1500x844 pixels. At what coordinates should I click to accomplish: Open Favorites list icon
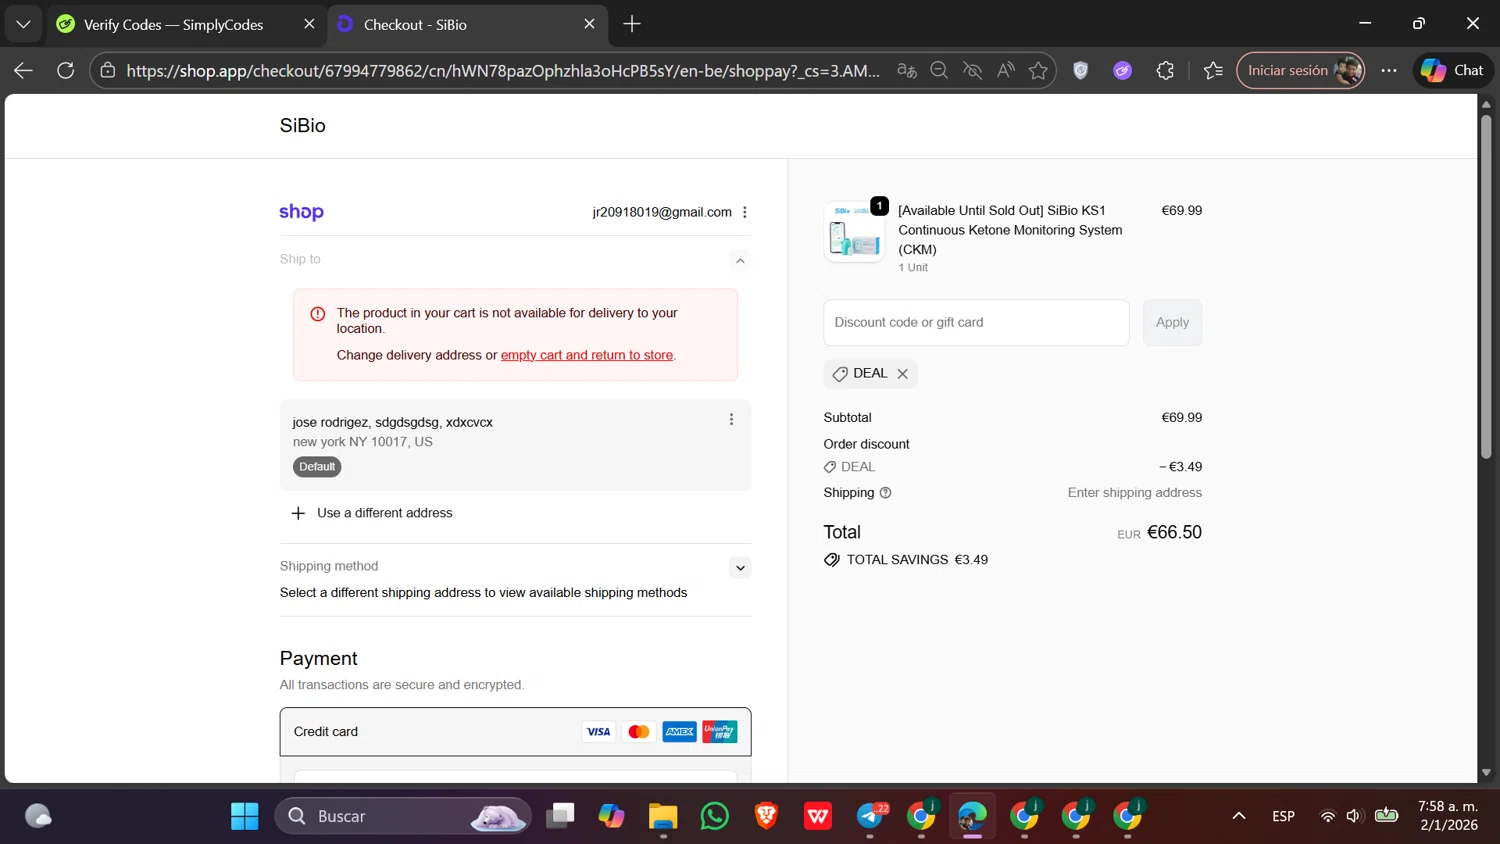tap(1213, 70)
